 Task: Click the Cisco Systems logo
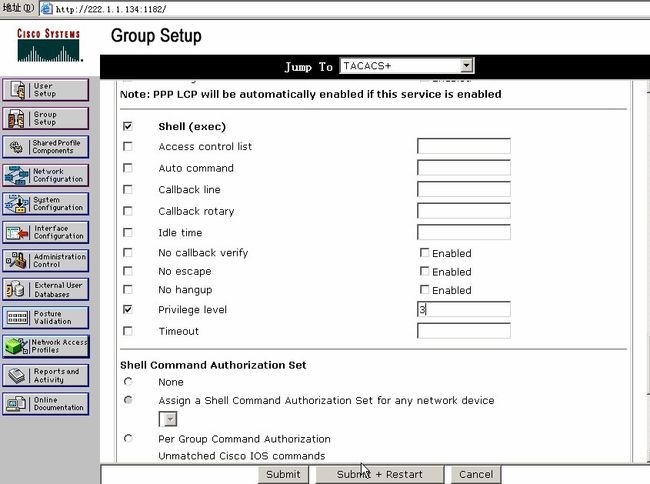49,45
